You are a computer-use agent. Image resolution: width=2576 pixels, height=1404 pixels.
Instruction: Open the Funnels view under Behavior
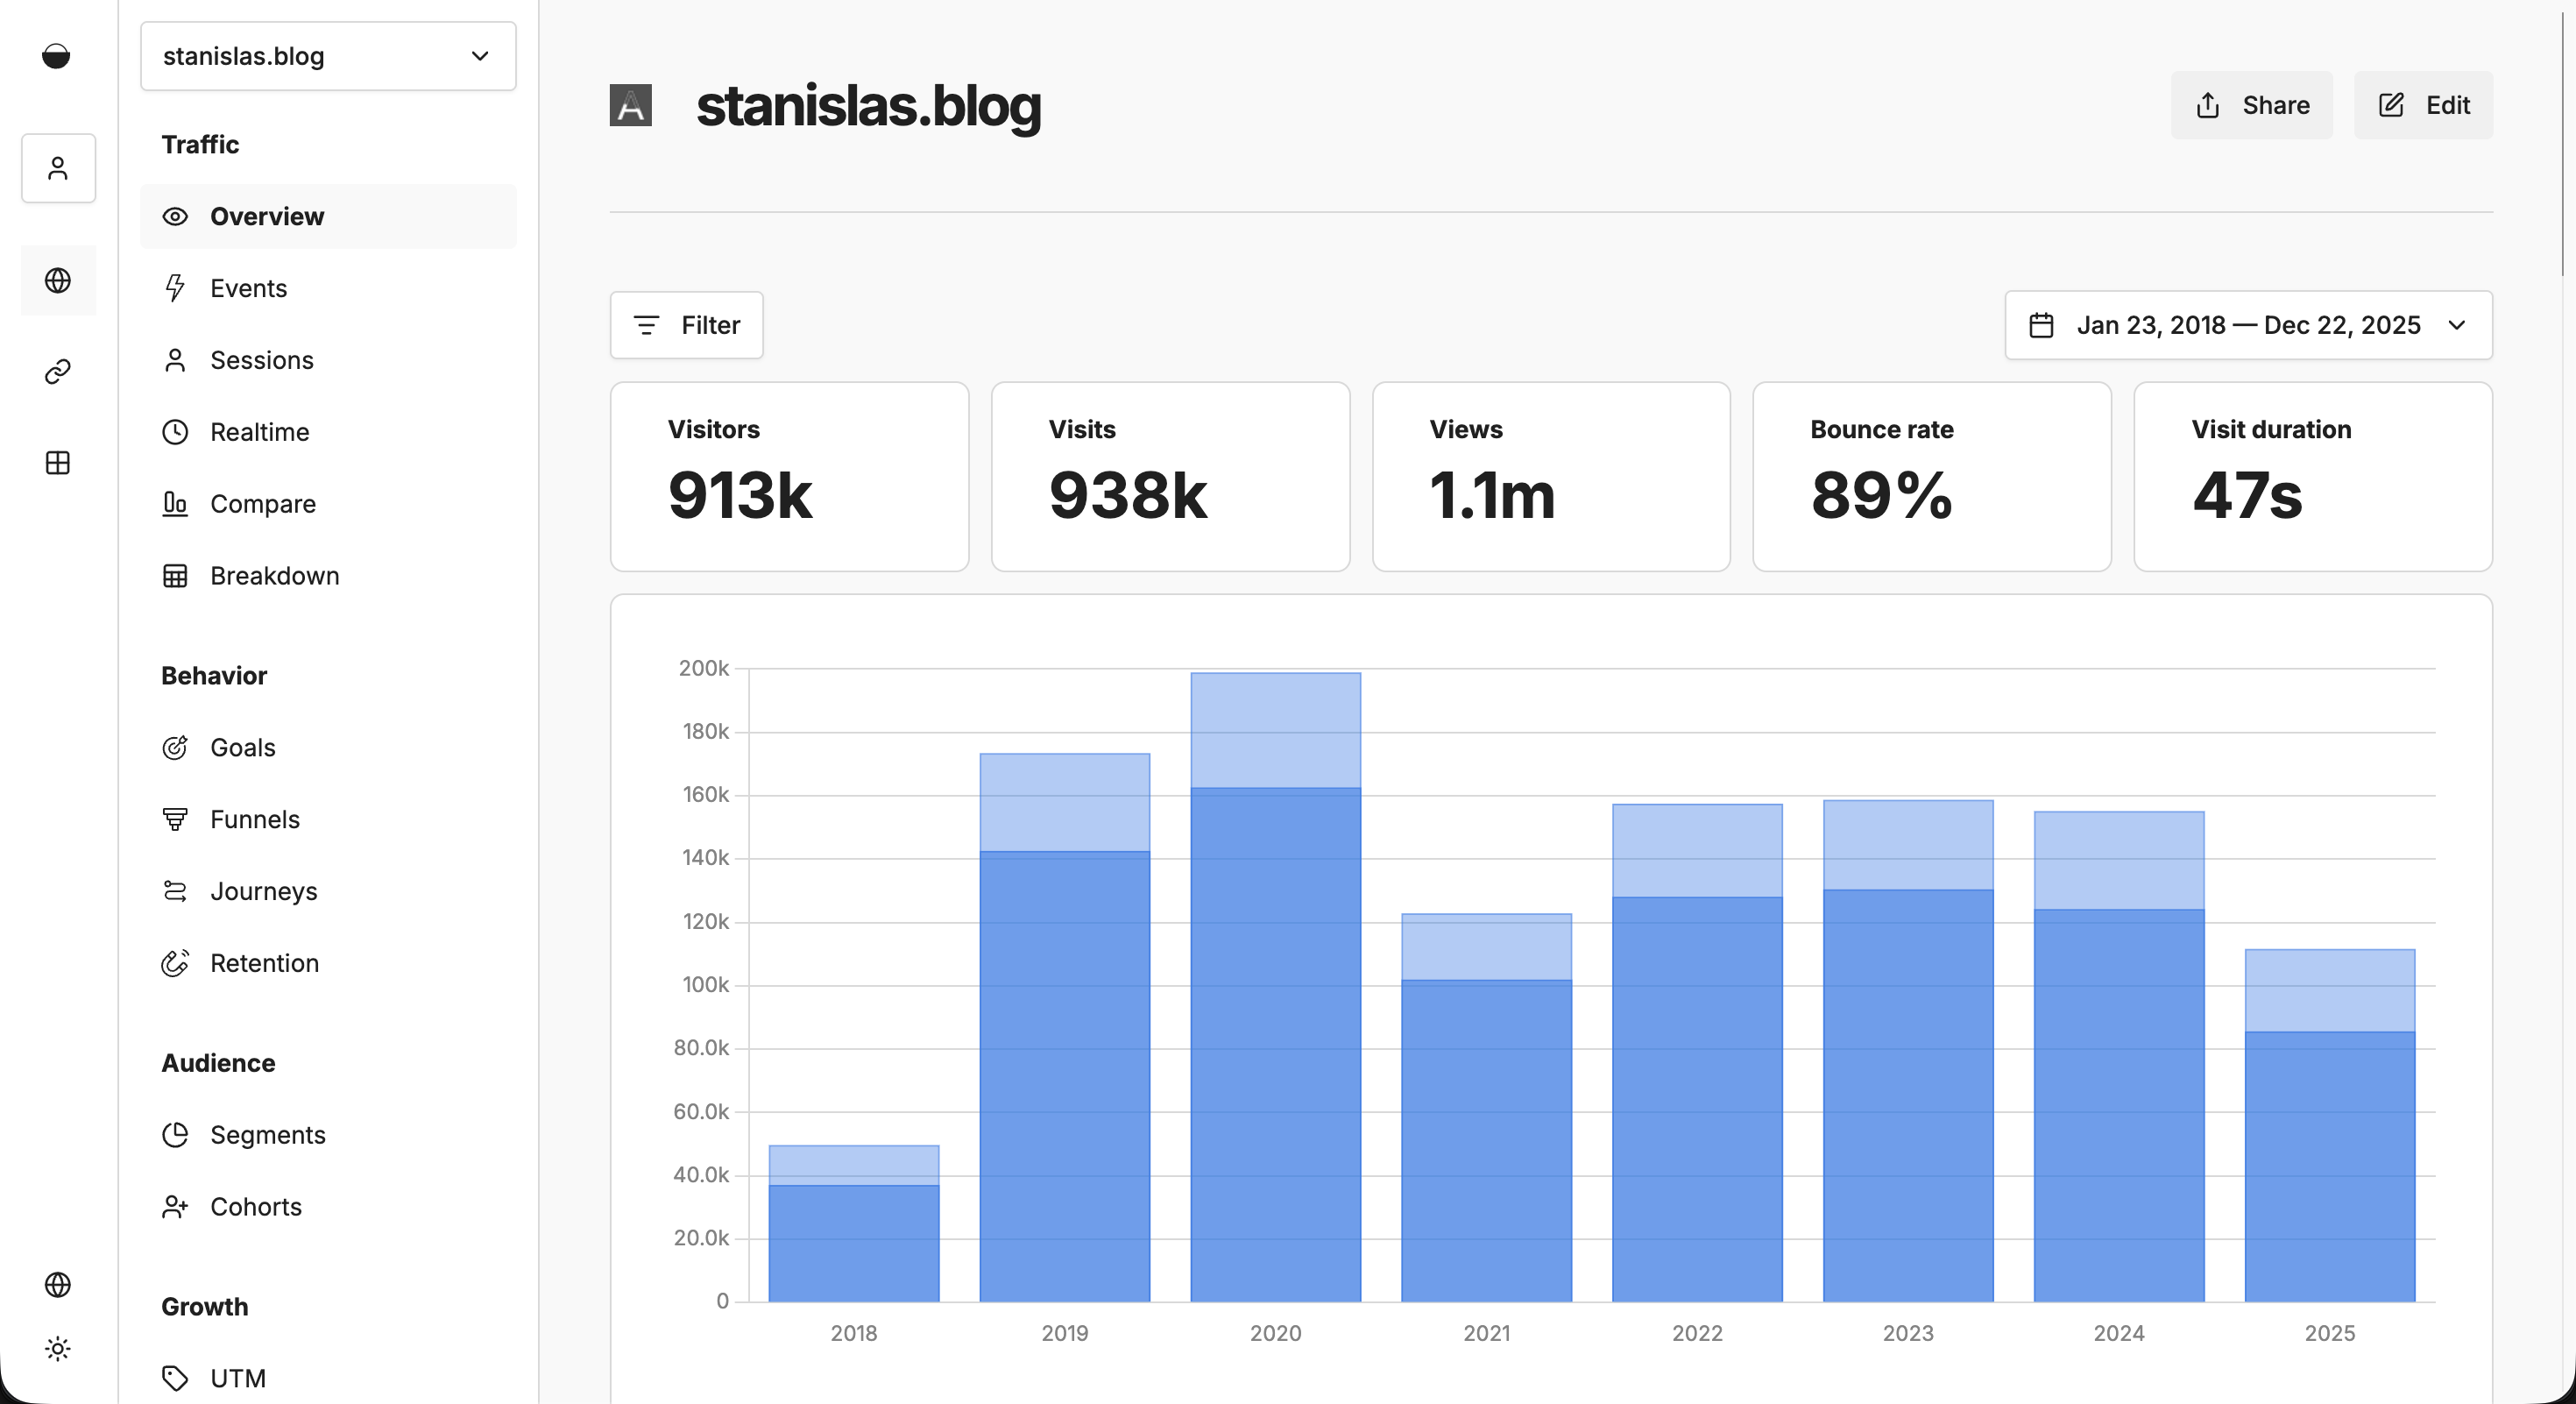[254, 818]
